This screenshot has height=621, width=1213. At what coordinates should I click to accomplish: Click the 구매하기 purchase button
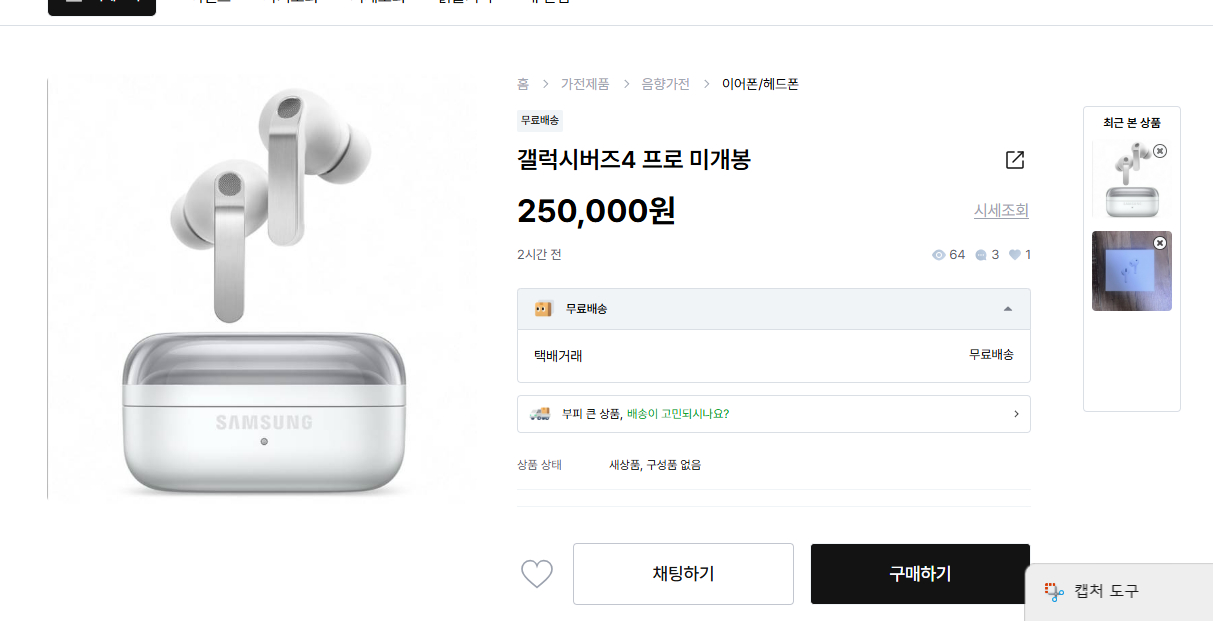(920, 574)
